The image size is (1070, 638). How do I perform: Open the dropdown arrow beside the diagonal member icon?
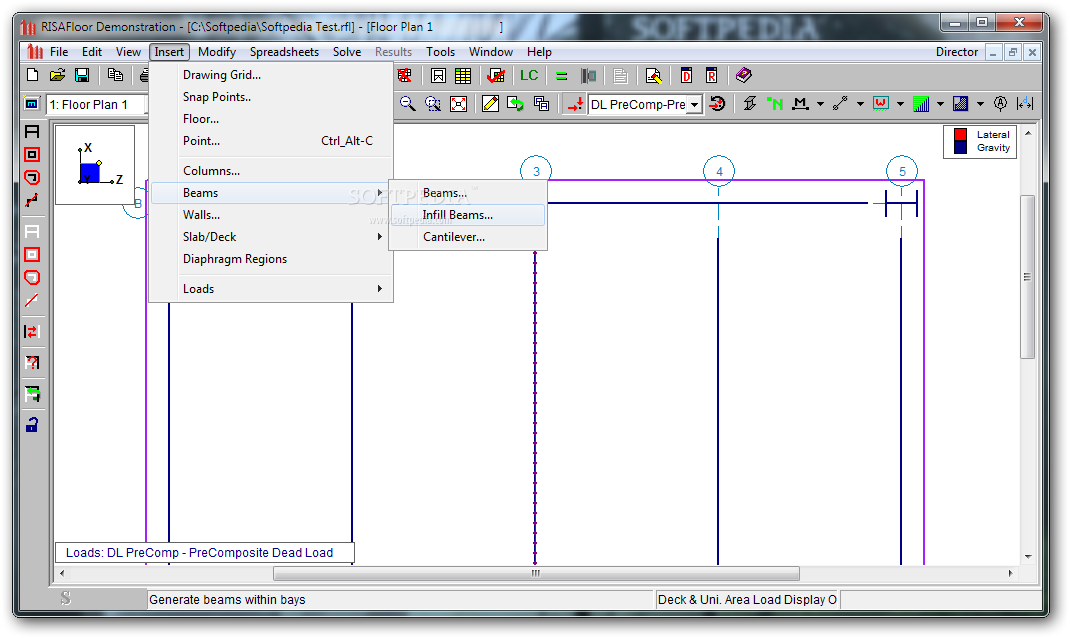pos(860,104)
